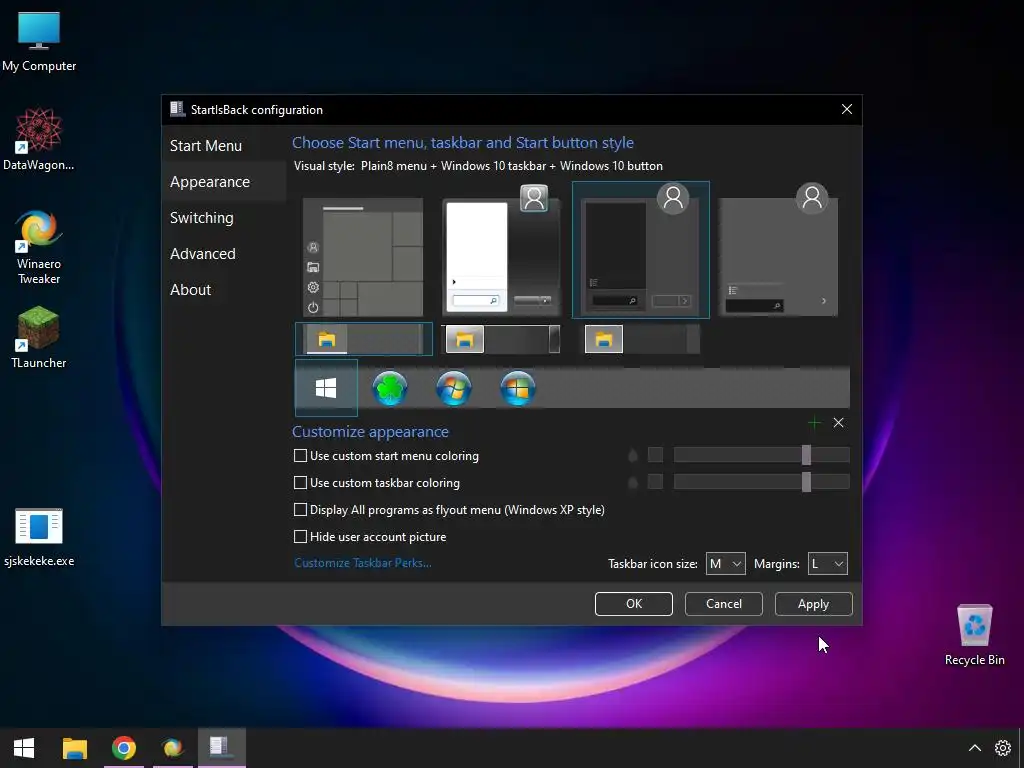Open My Computer desktop icon
This screenshot has height=768, width=1024.
39,42
